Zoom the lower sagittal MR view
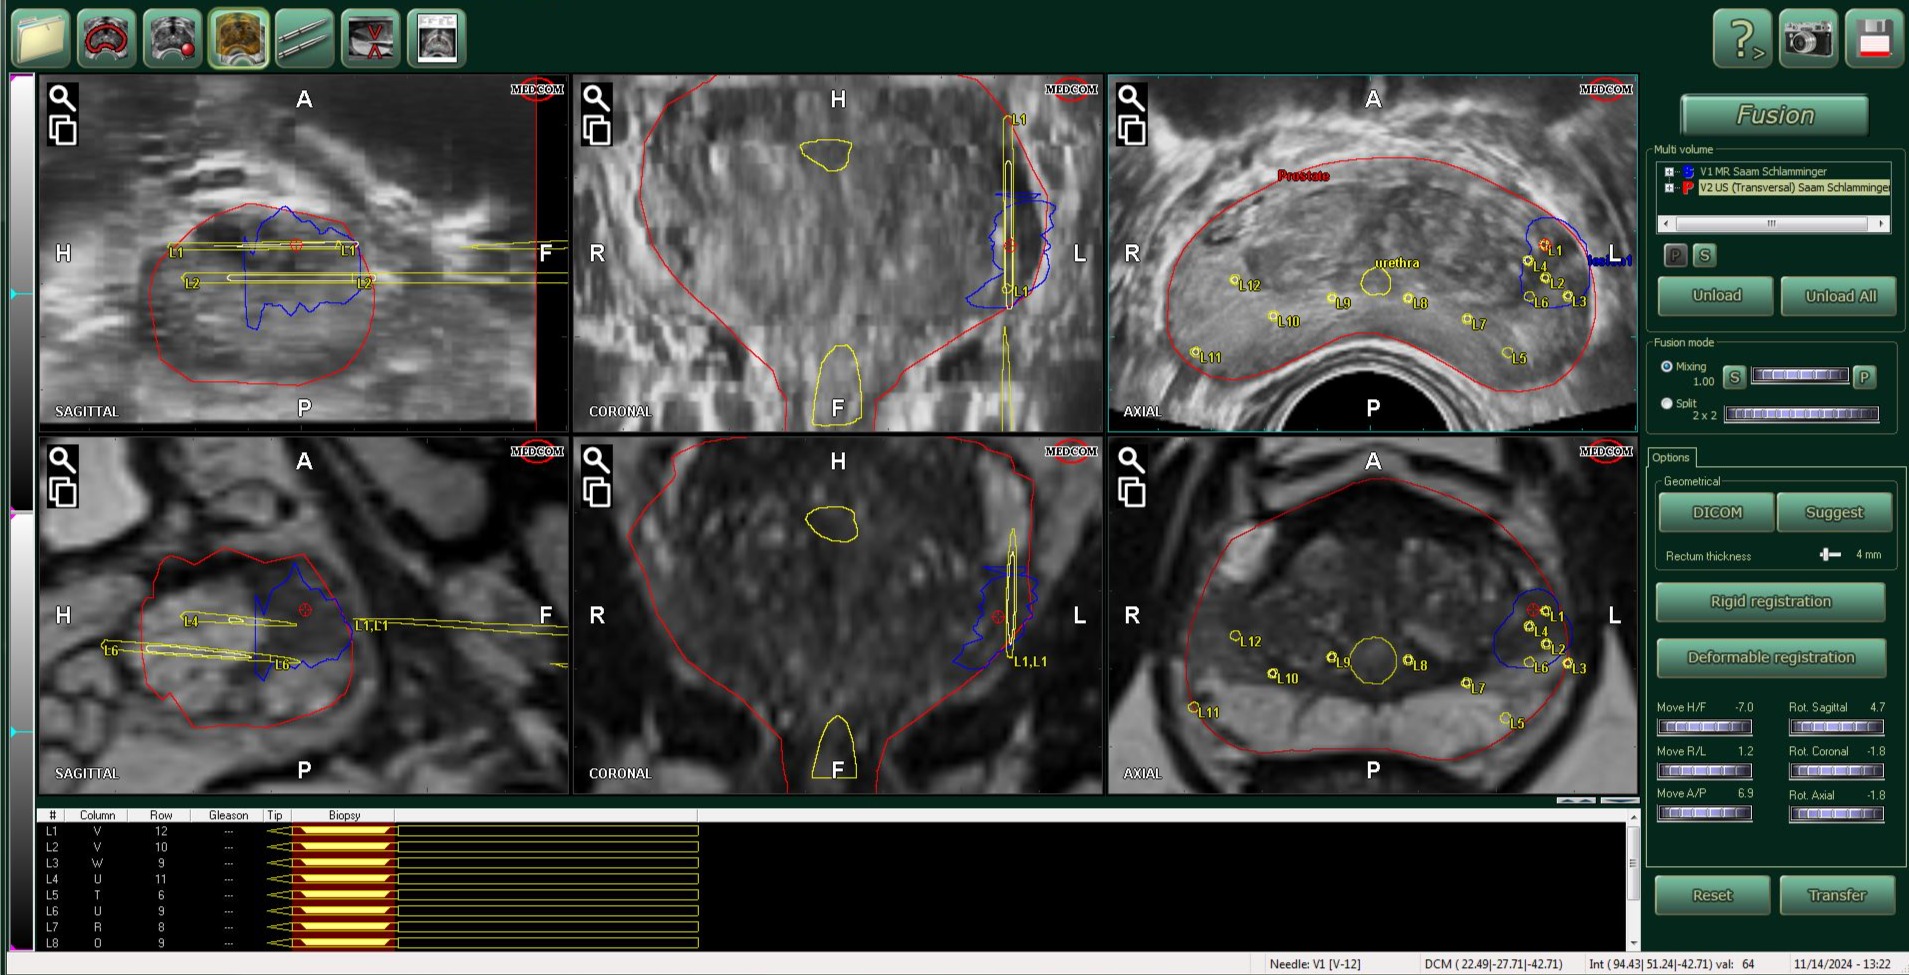This screenshot has height=975, width=1909. click(62, 460)
